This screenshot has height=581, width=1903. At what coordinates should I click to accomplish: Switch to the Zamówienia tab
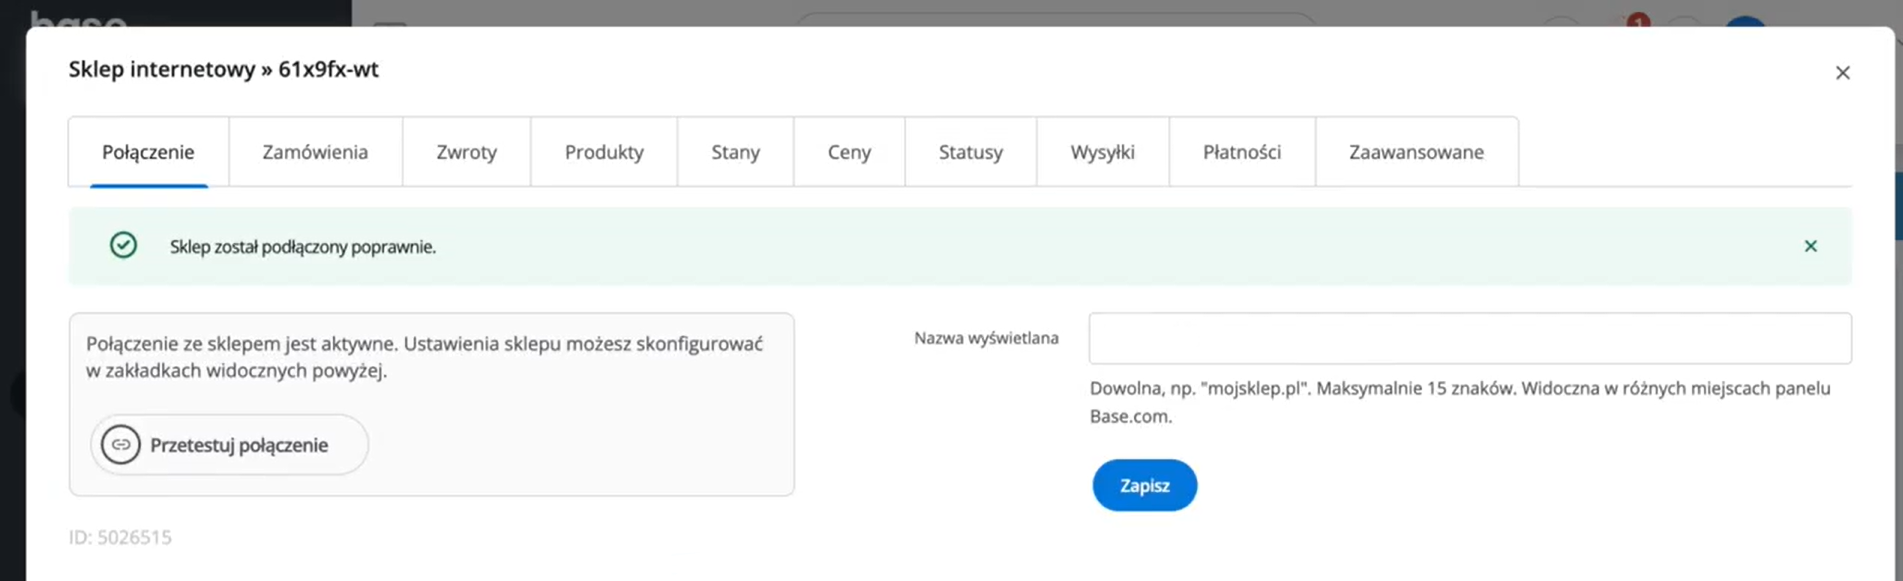click(x=315, y=152)
